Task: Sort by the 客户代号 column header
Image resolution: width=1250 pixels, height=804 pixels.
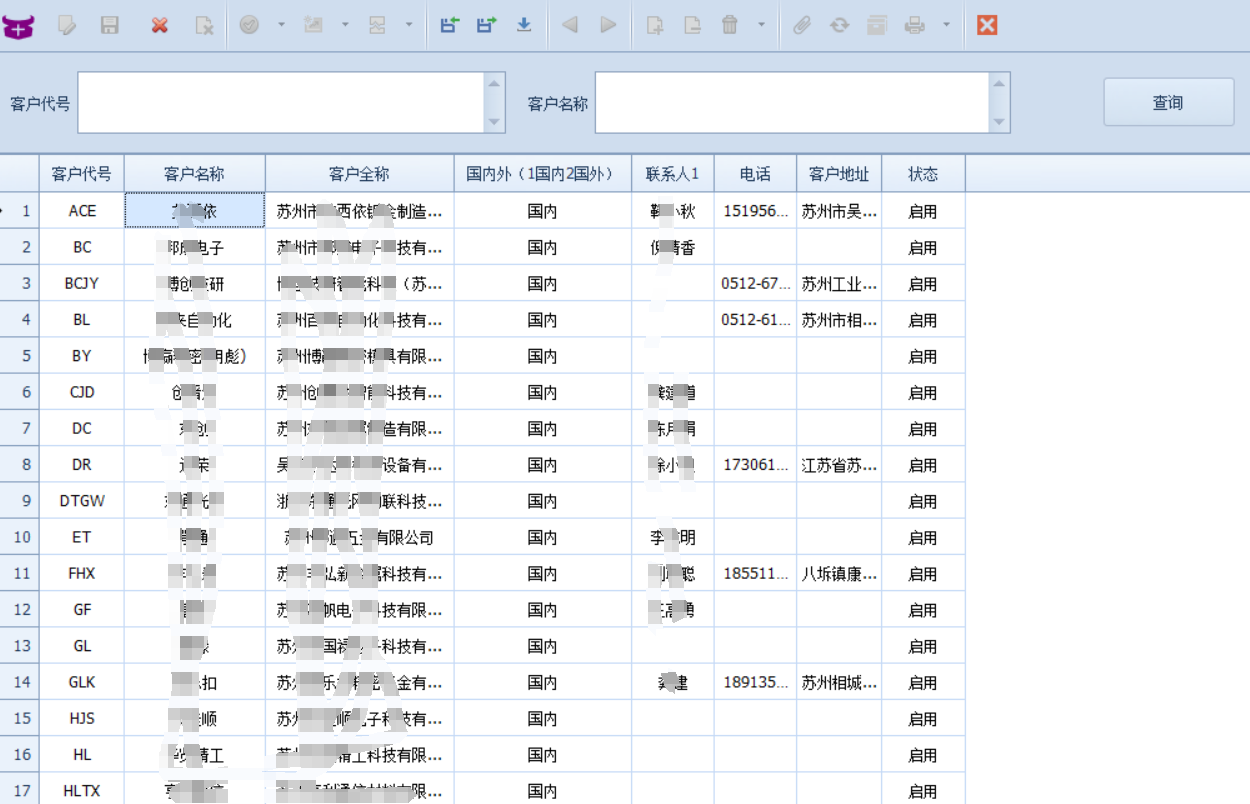Action: (x=82, y=174)
